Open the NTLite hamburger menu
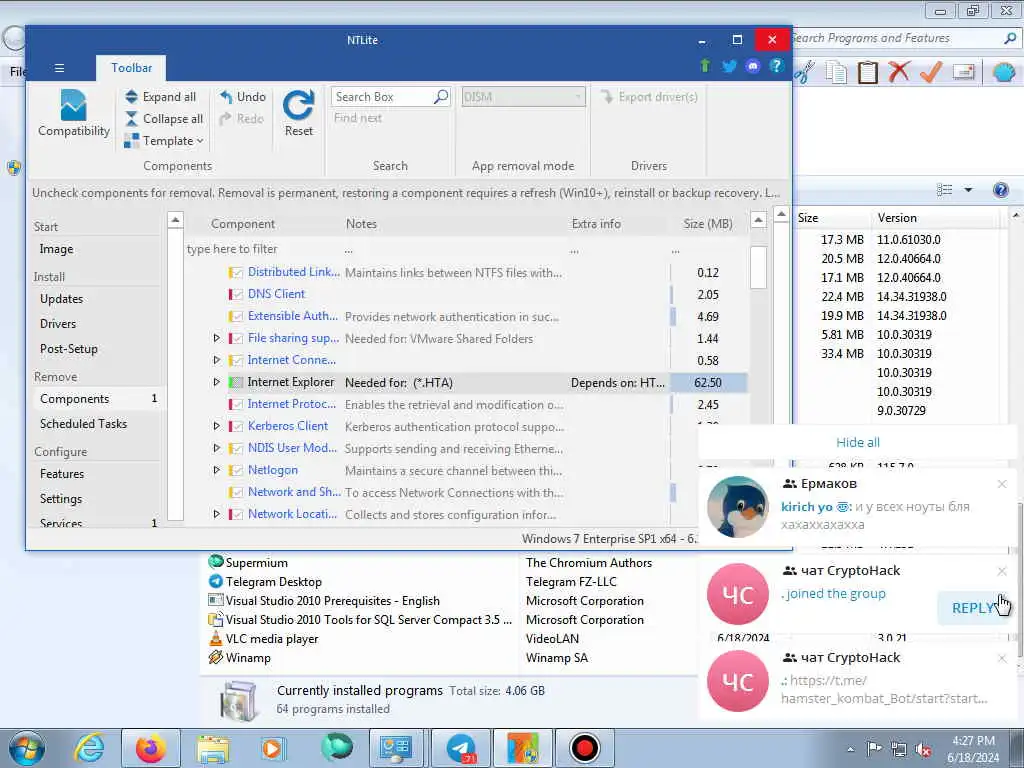 pyautogui.click(x=59, y=68)
